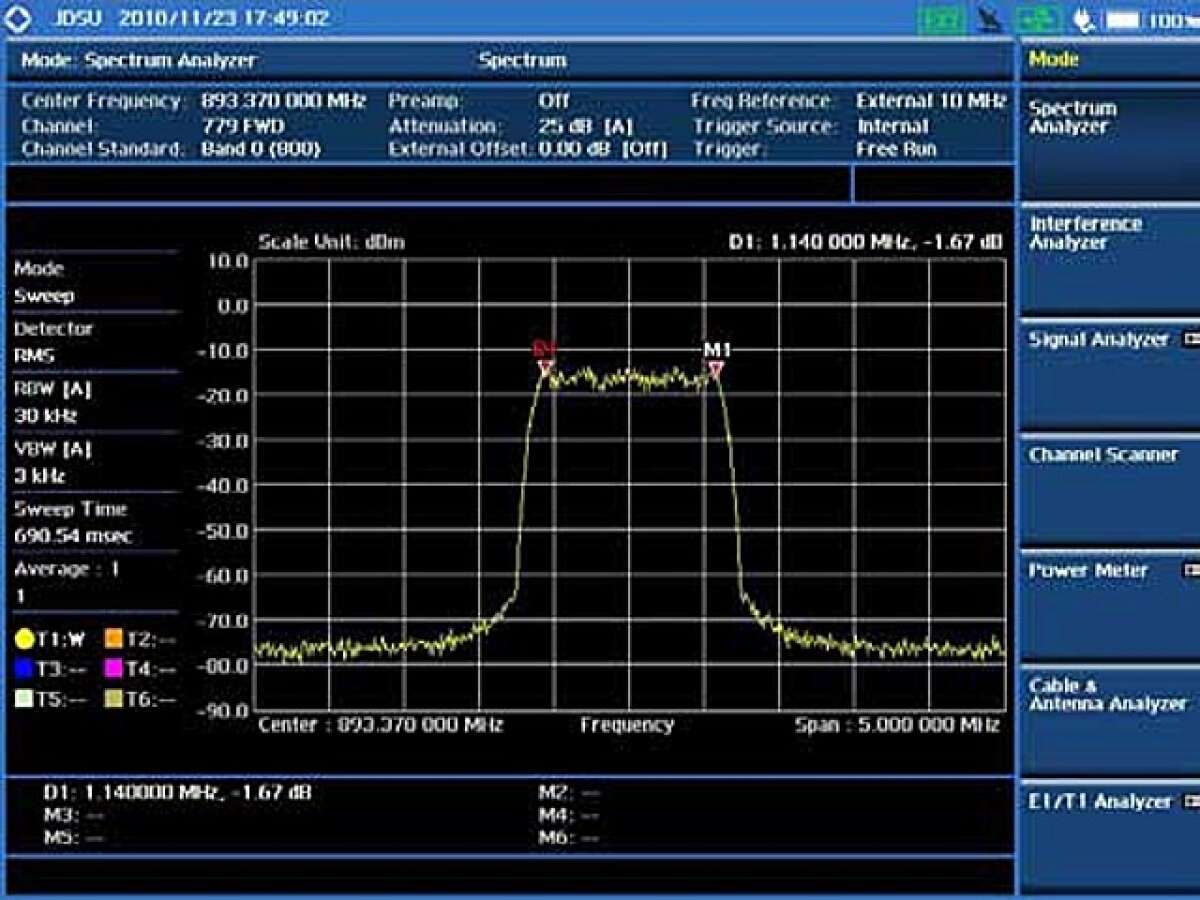Click the Average : 1 setting
This screenshot has height=900, width=1200.
tap(94, 582)
